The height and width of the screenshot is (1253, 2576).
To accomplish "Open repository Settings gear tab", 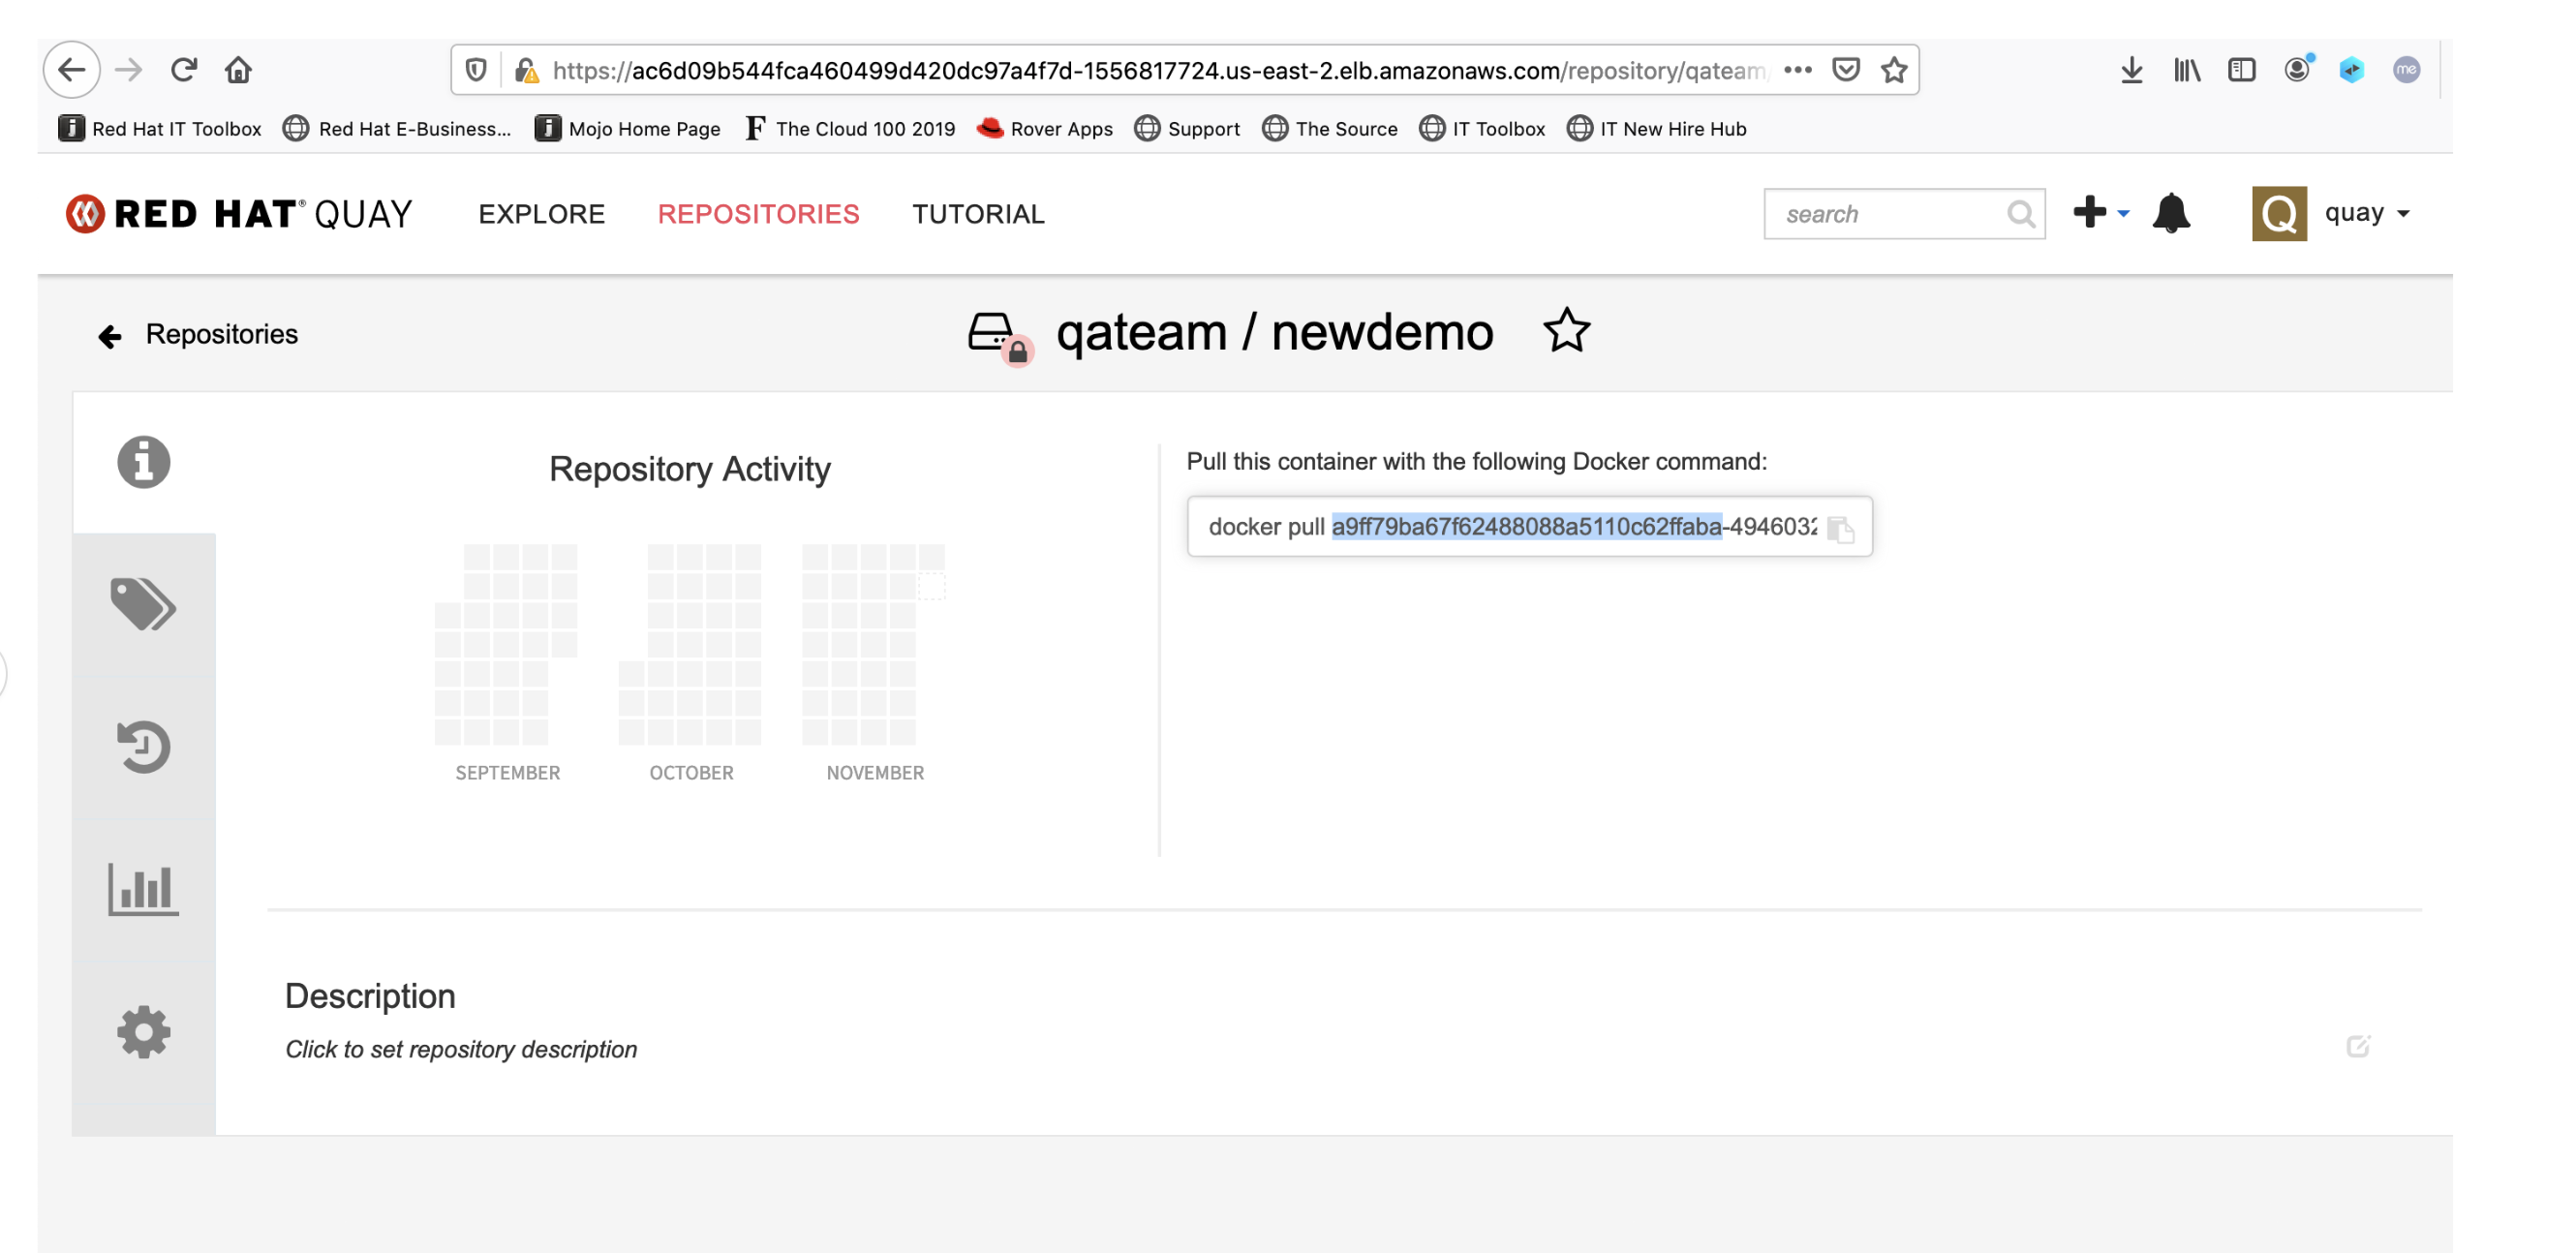I will [143, 1031].
